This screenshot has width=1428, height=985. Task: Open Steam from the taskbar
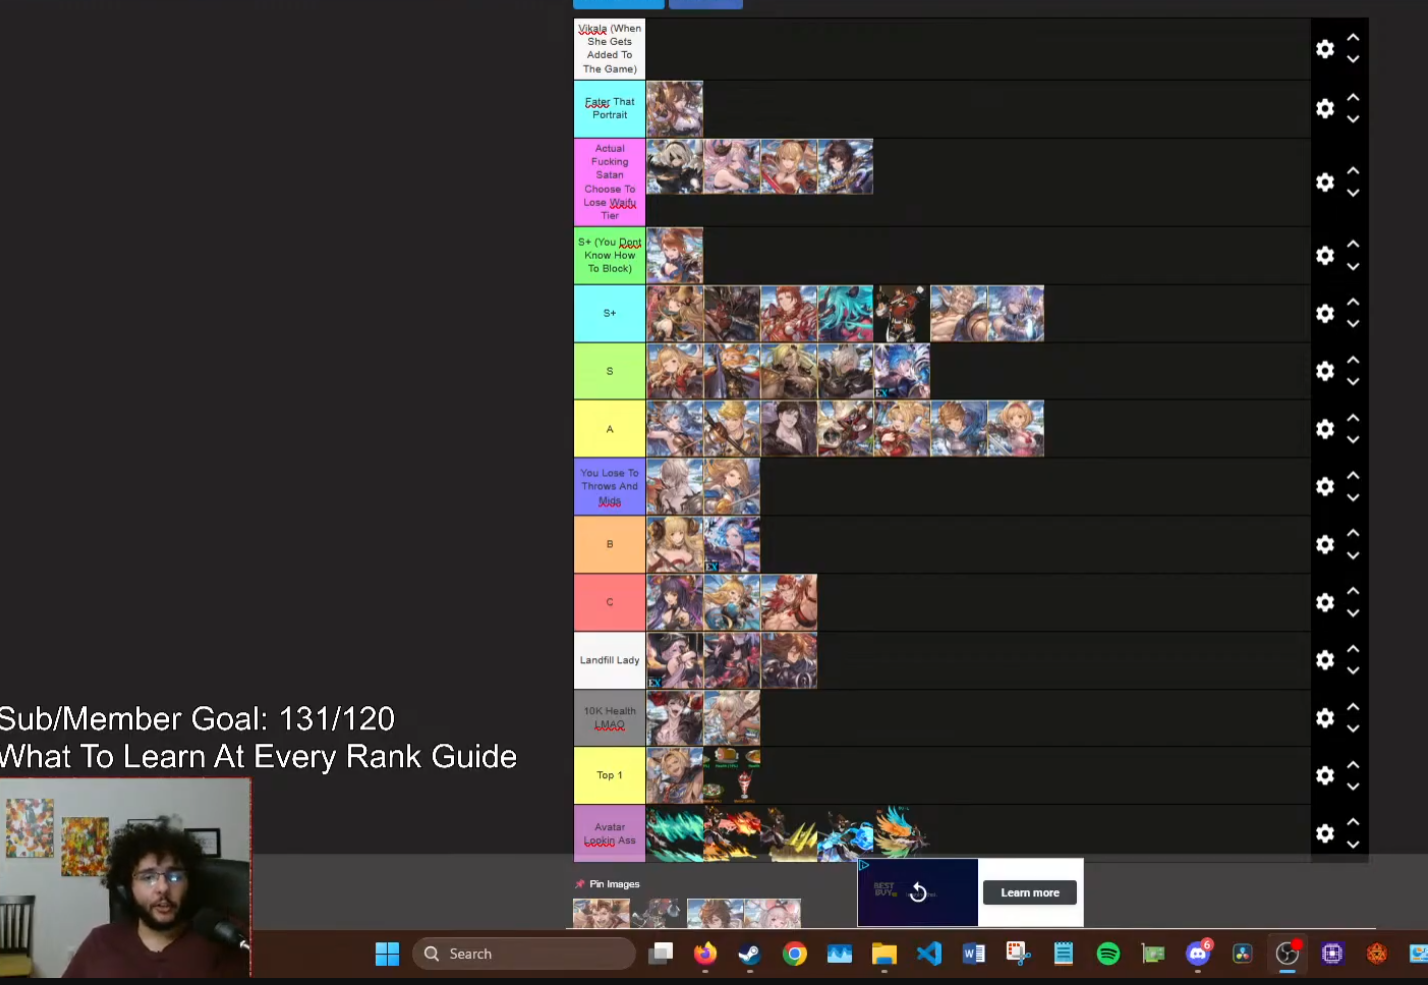pyautogui.click(x=750, y=954)
